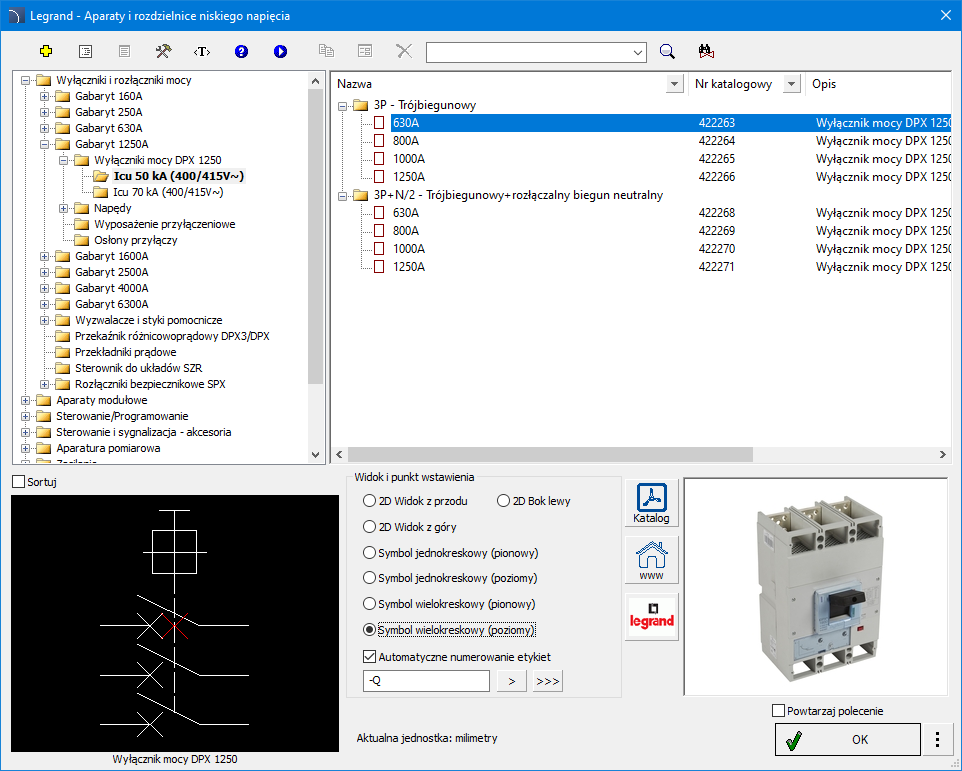Select the 630A 422268 row
The width and height of the screenshot is (962, 771).
coord(671,213)
